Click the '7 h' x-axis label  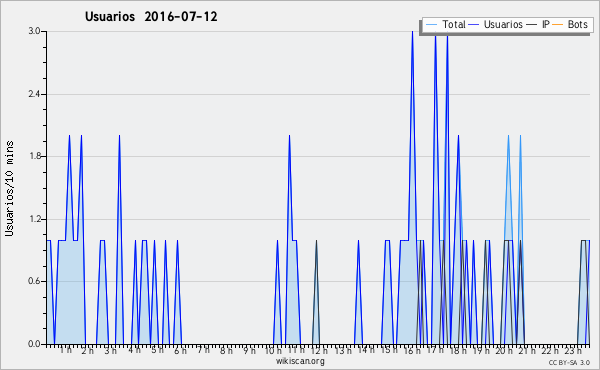(203, 349)
